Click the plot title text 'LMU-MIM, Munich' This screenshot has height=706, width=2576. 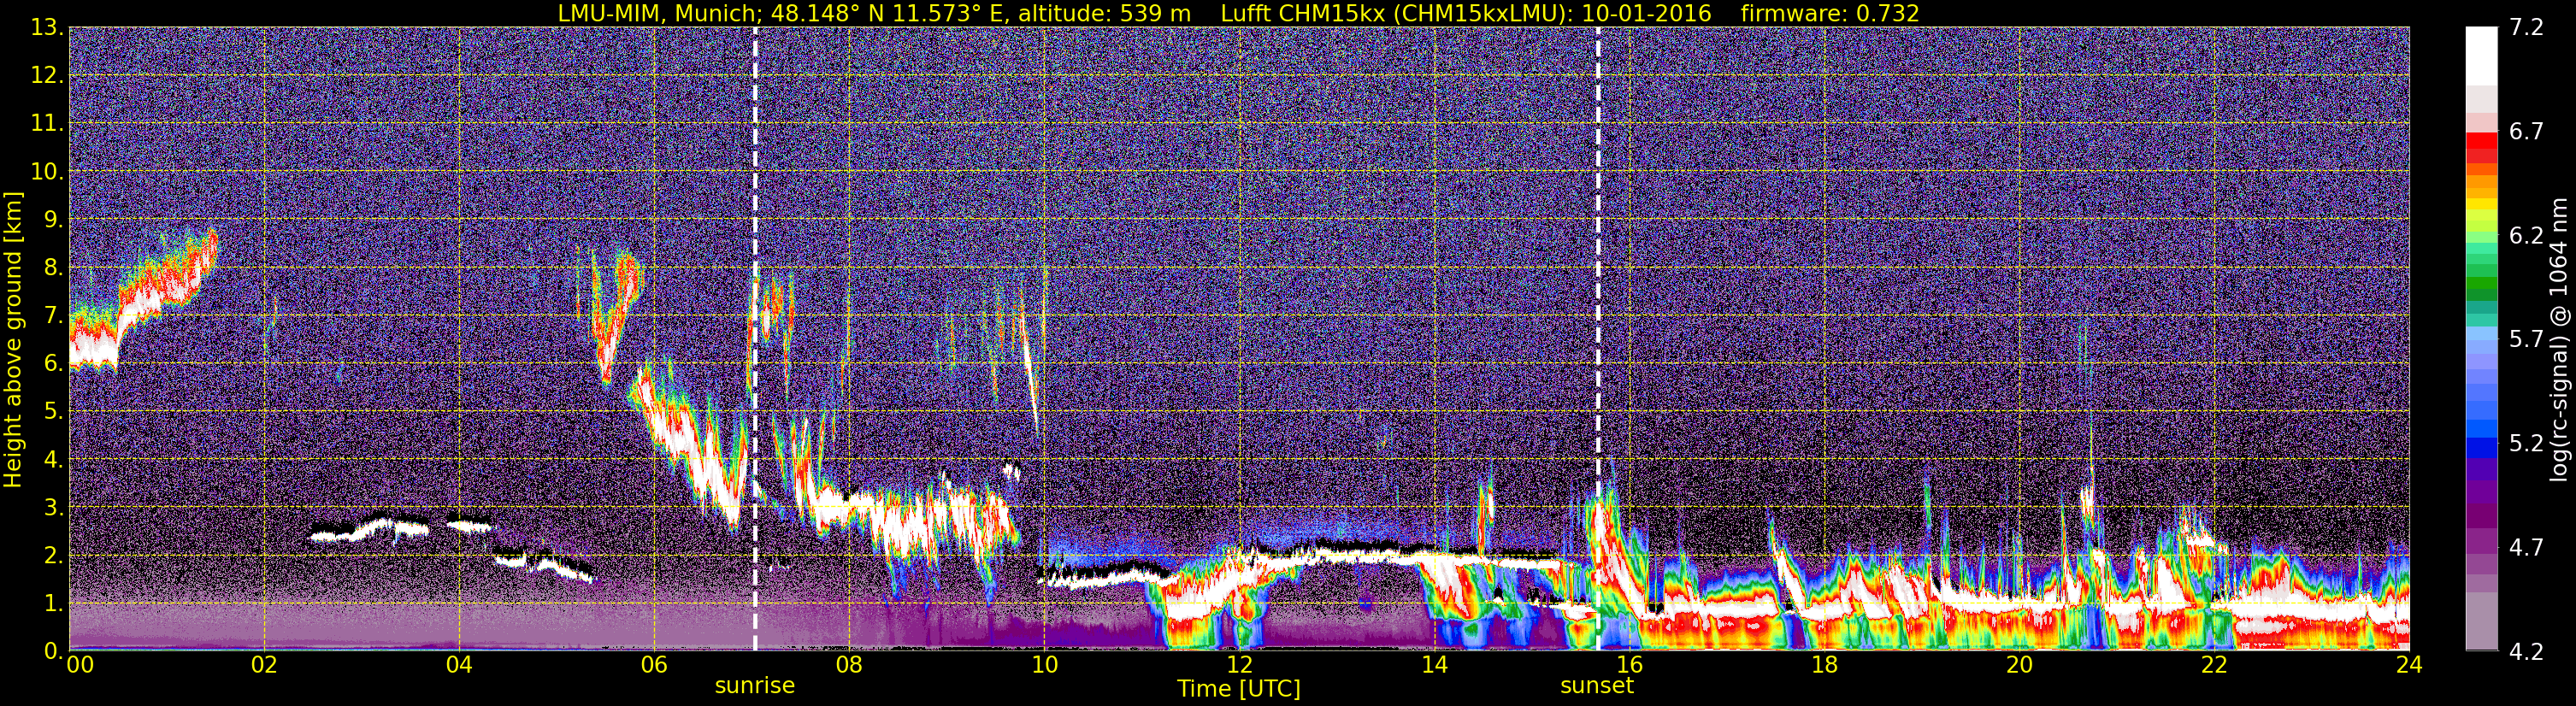click(660, 13)
